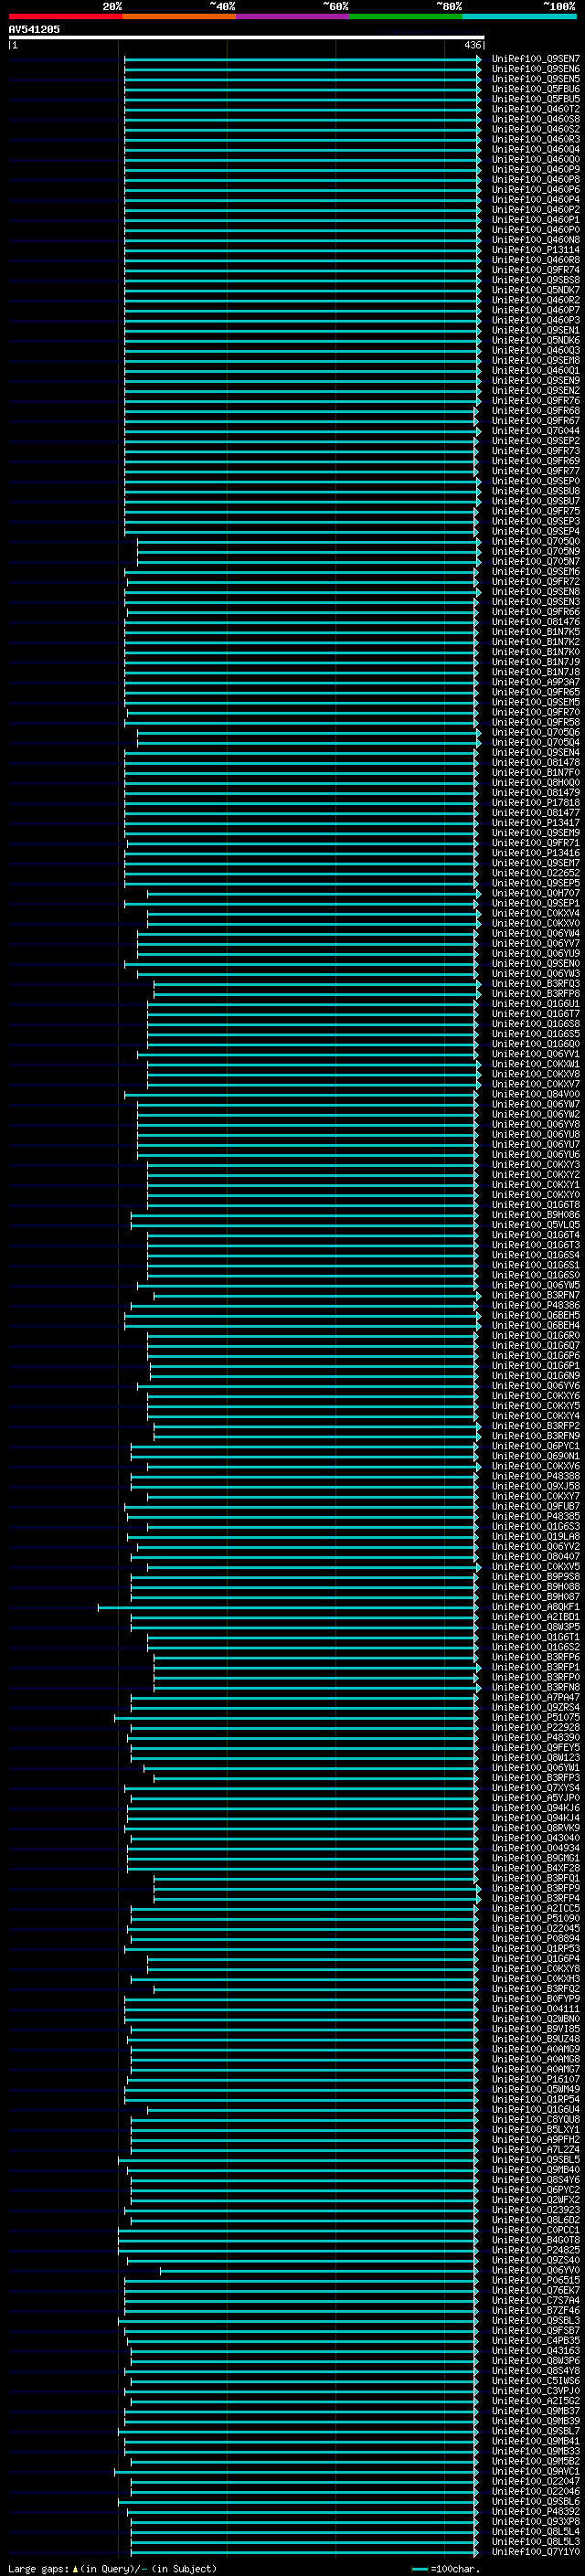Select hit label UniRef100_Q9AVC1
585x2576 pixels.
[x=535, y=2471]
